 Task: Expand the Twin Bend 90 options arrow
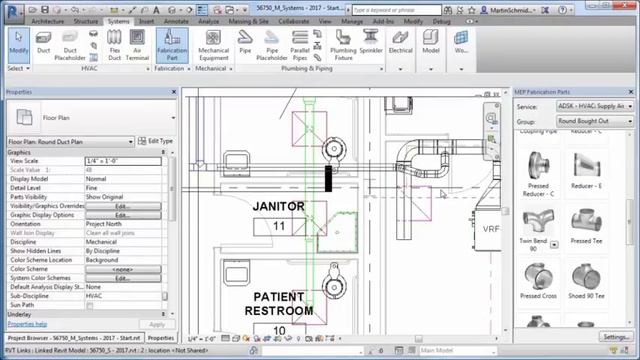[x=554, y=245]
